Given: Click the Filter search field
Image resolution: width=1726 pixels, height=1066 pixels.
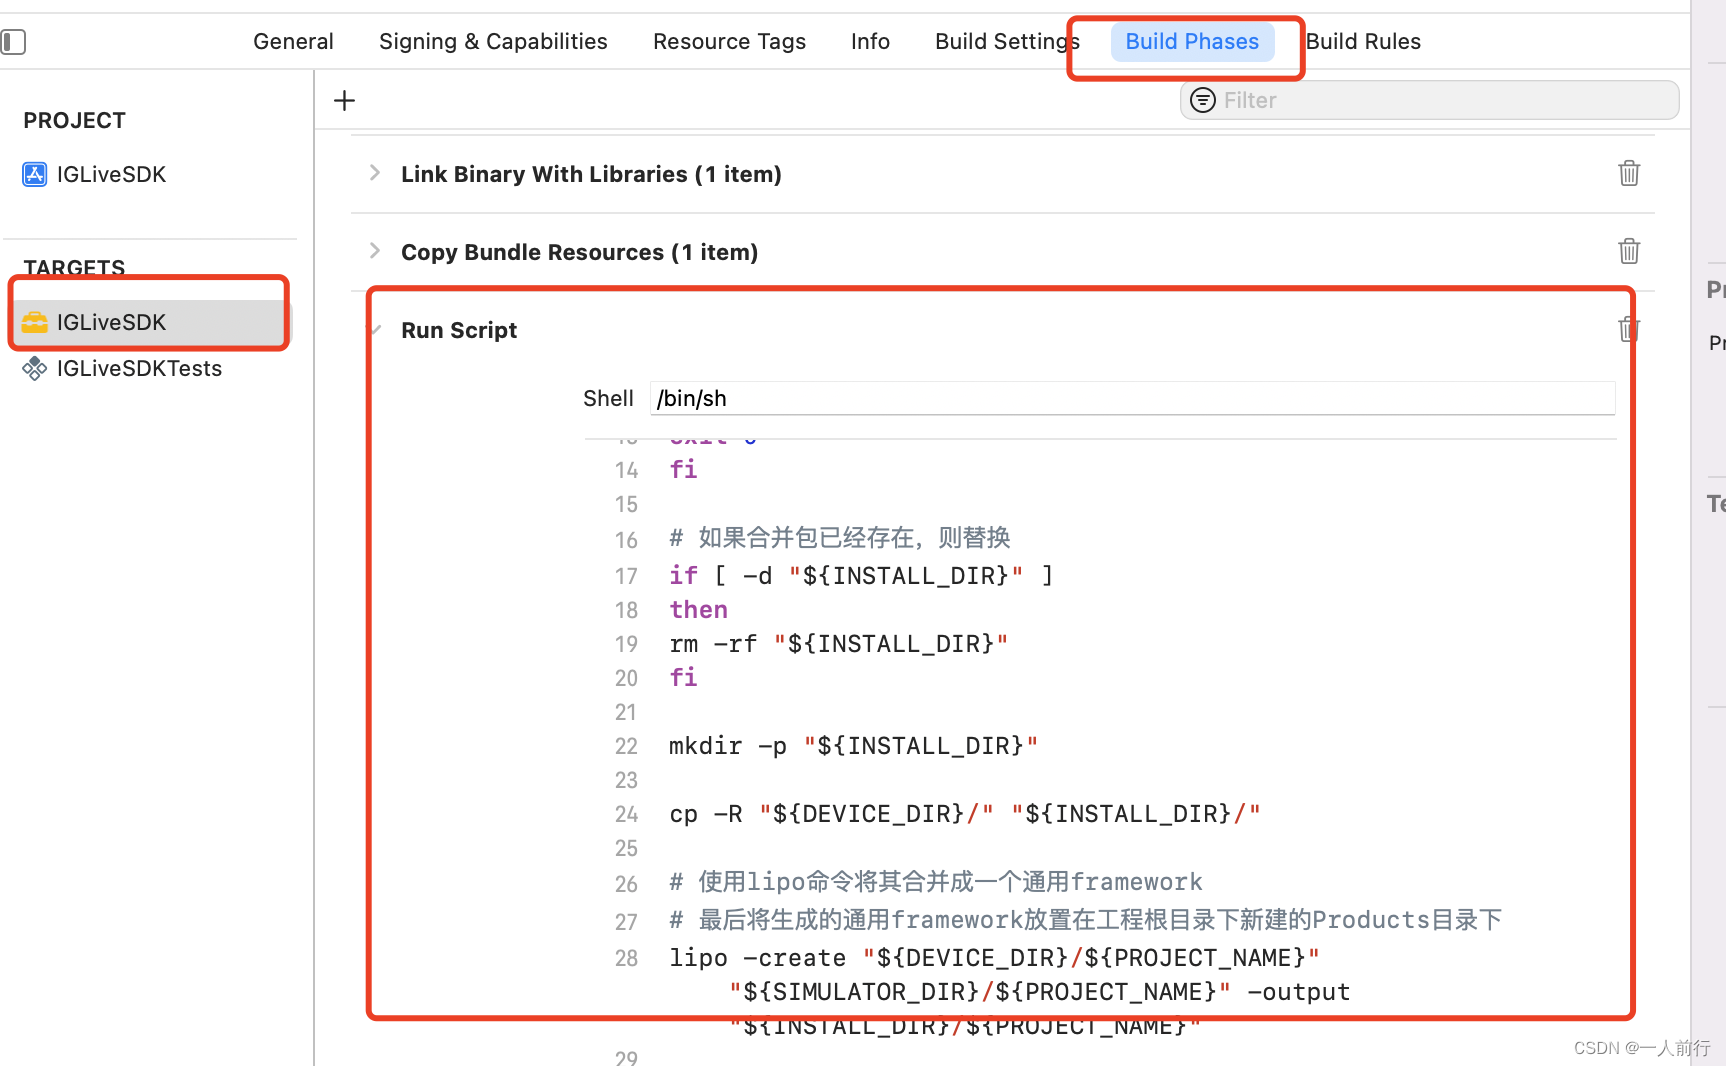Looking at the screenshot, I should tap(1429, 100).
